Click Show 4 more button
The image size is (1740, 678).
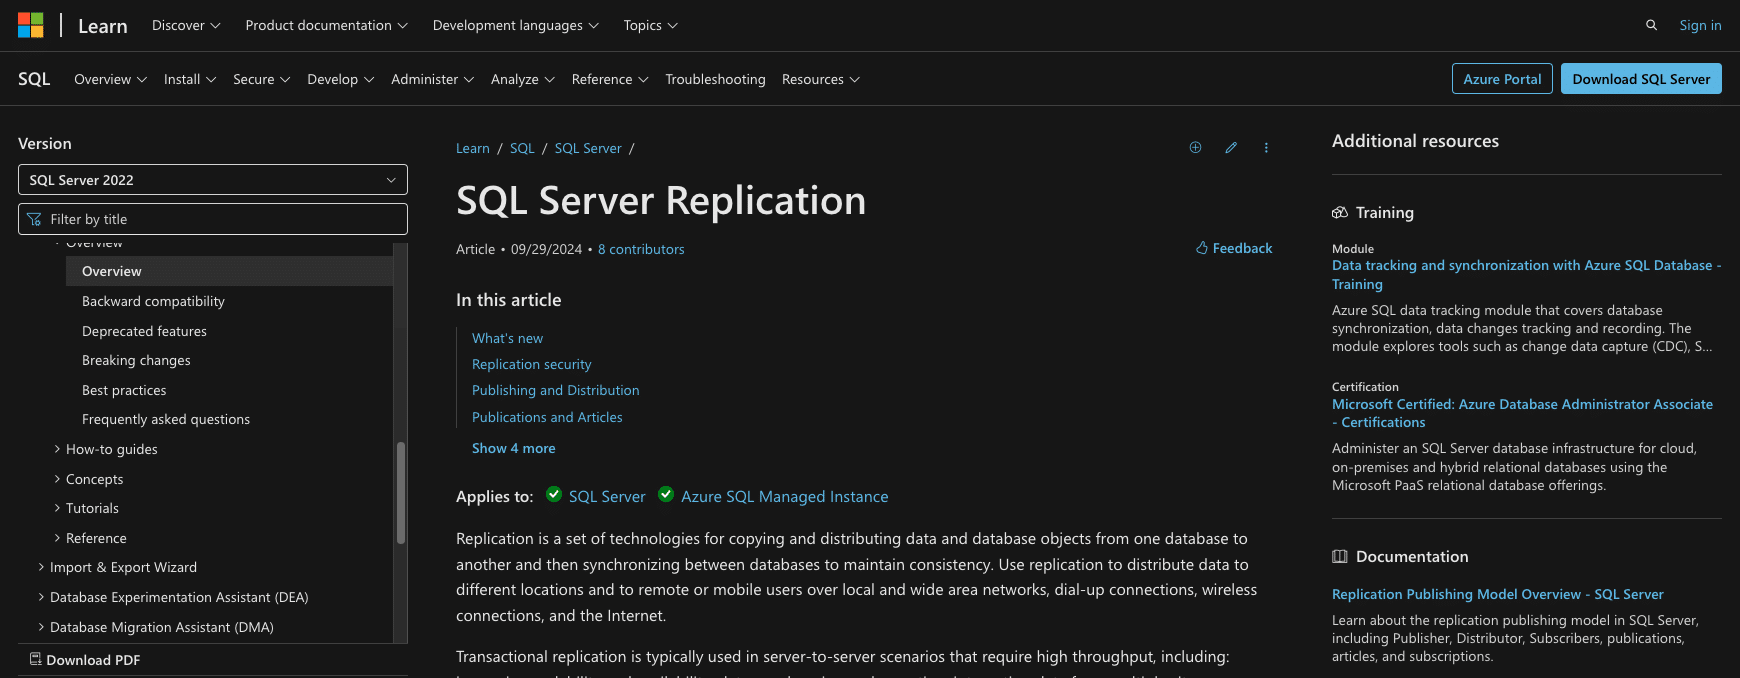tap(513, 448)
